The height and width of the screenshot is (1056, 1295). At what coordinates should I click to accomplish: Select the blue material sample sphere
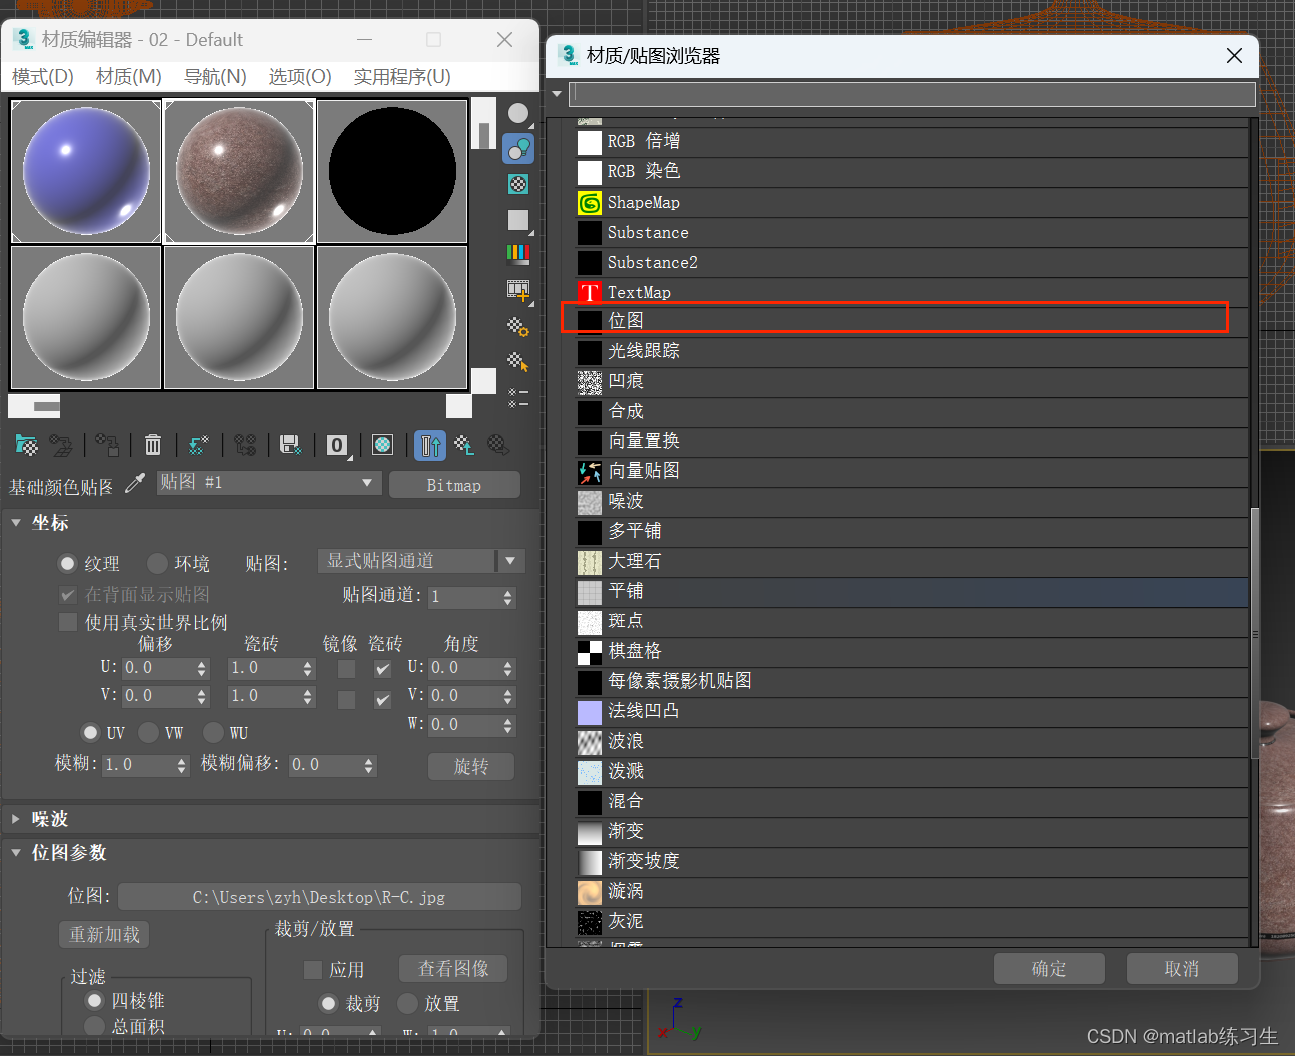[x=86, y=171]
